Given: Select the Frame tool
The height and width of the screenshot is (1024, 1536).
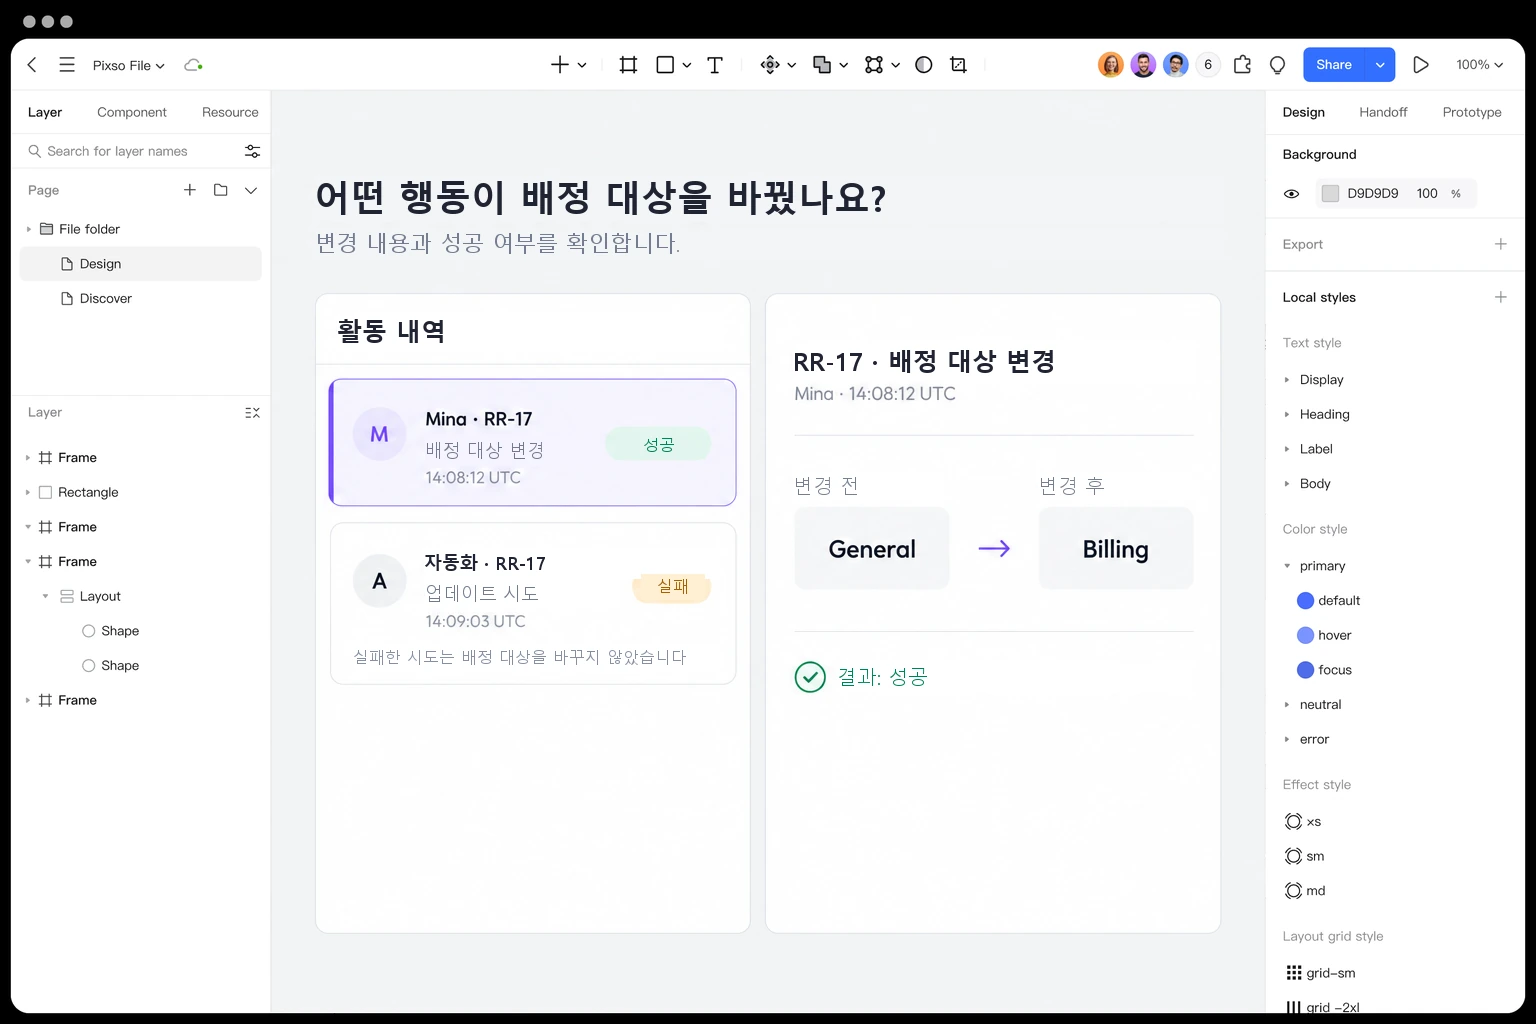Looking at the screenshot, I should point(628,65).
